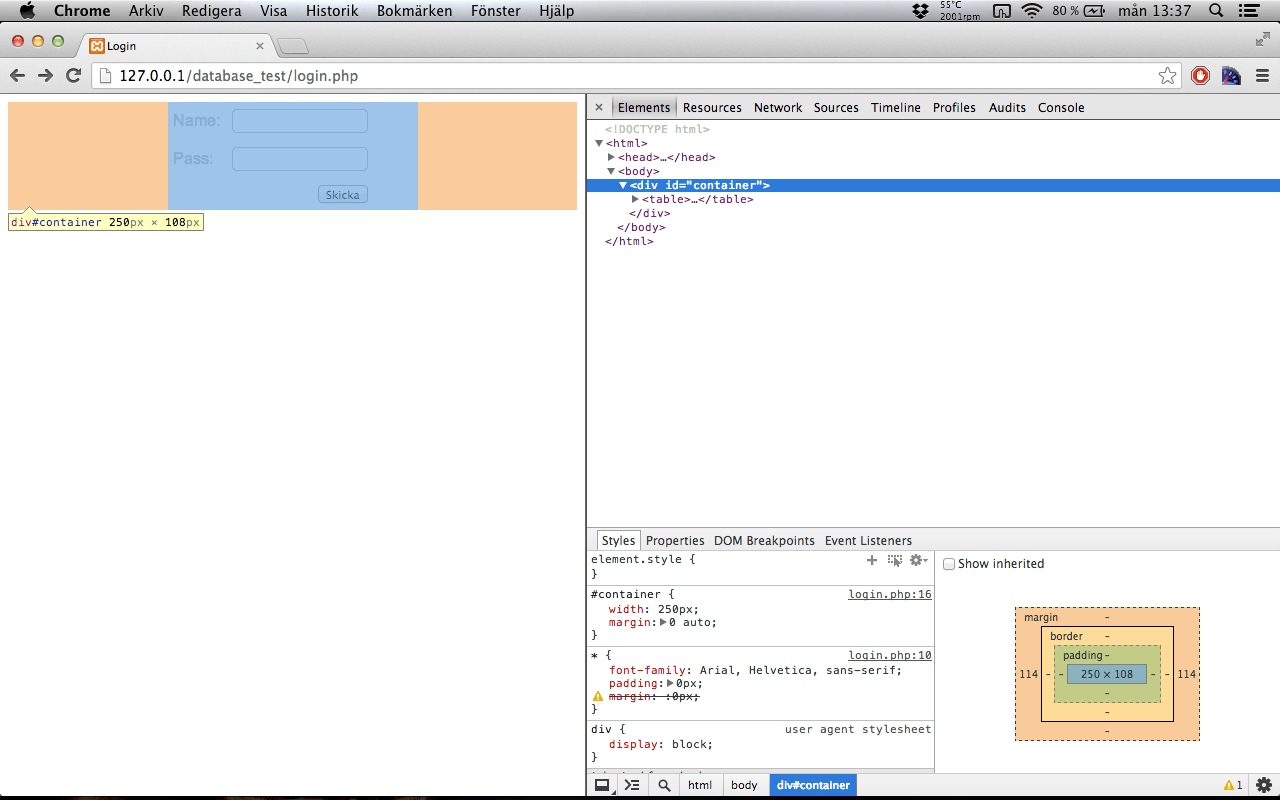Open DevTools settings gear at bottom right

1264,785
